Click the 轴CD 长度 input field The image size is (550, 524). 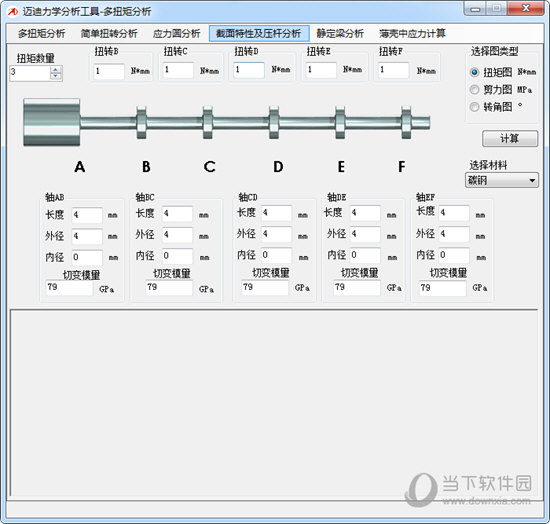click(x=276, y=213)
